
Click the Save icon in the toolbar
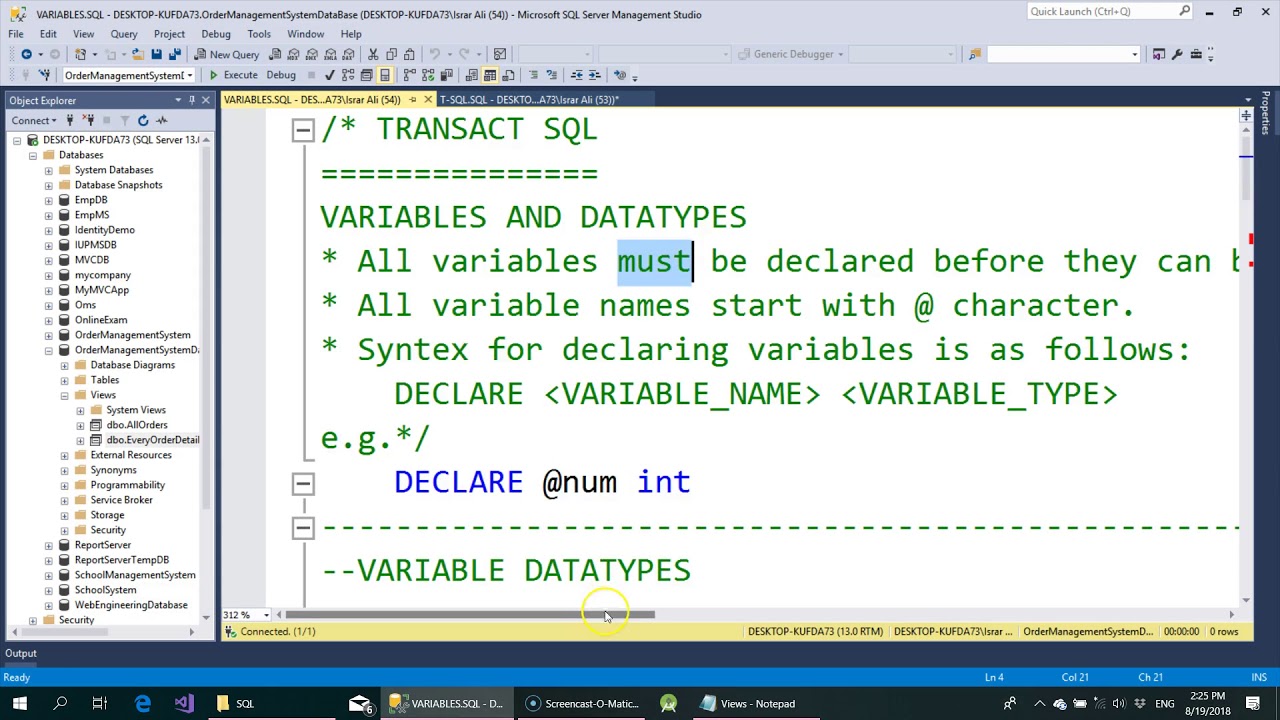coord(156,54)
